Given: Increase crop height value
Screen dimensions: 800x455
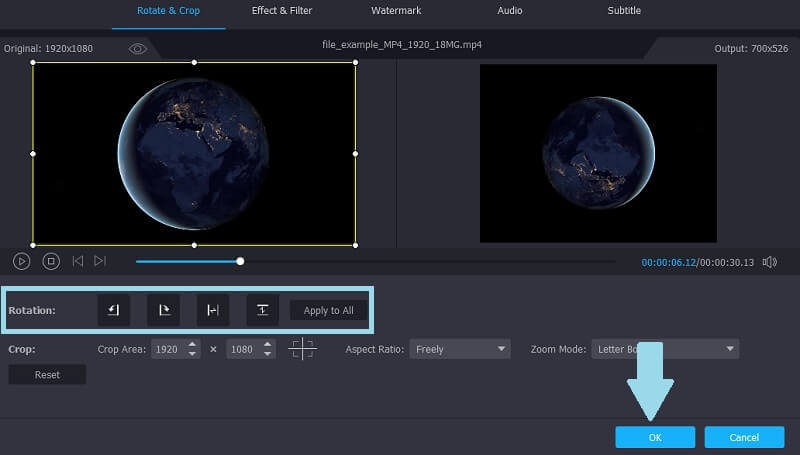Looking at the screenshot, I should click(x=268, y=344).
